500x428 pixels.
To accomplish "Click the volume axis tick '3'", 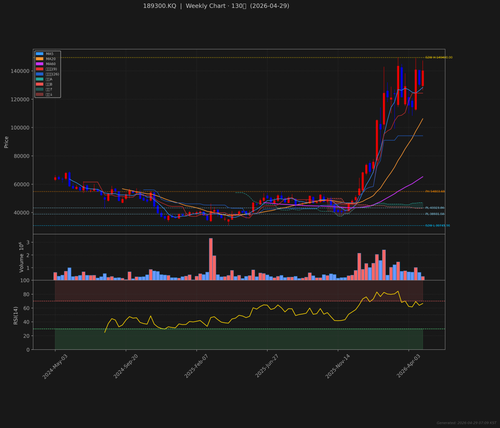I will [x=28, y=242].
